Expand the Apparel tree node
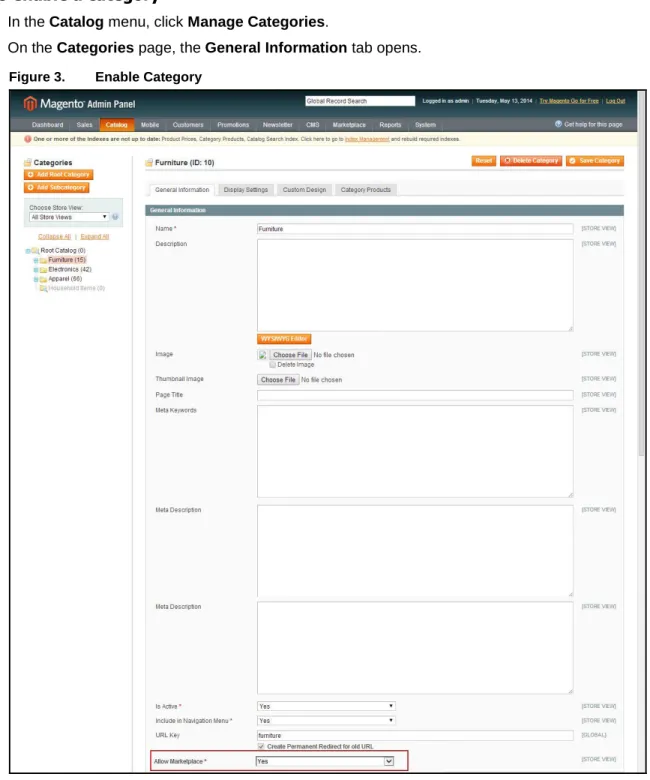Viewport: 650px width, 780px height. coord(36,279)
